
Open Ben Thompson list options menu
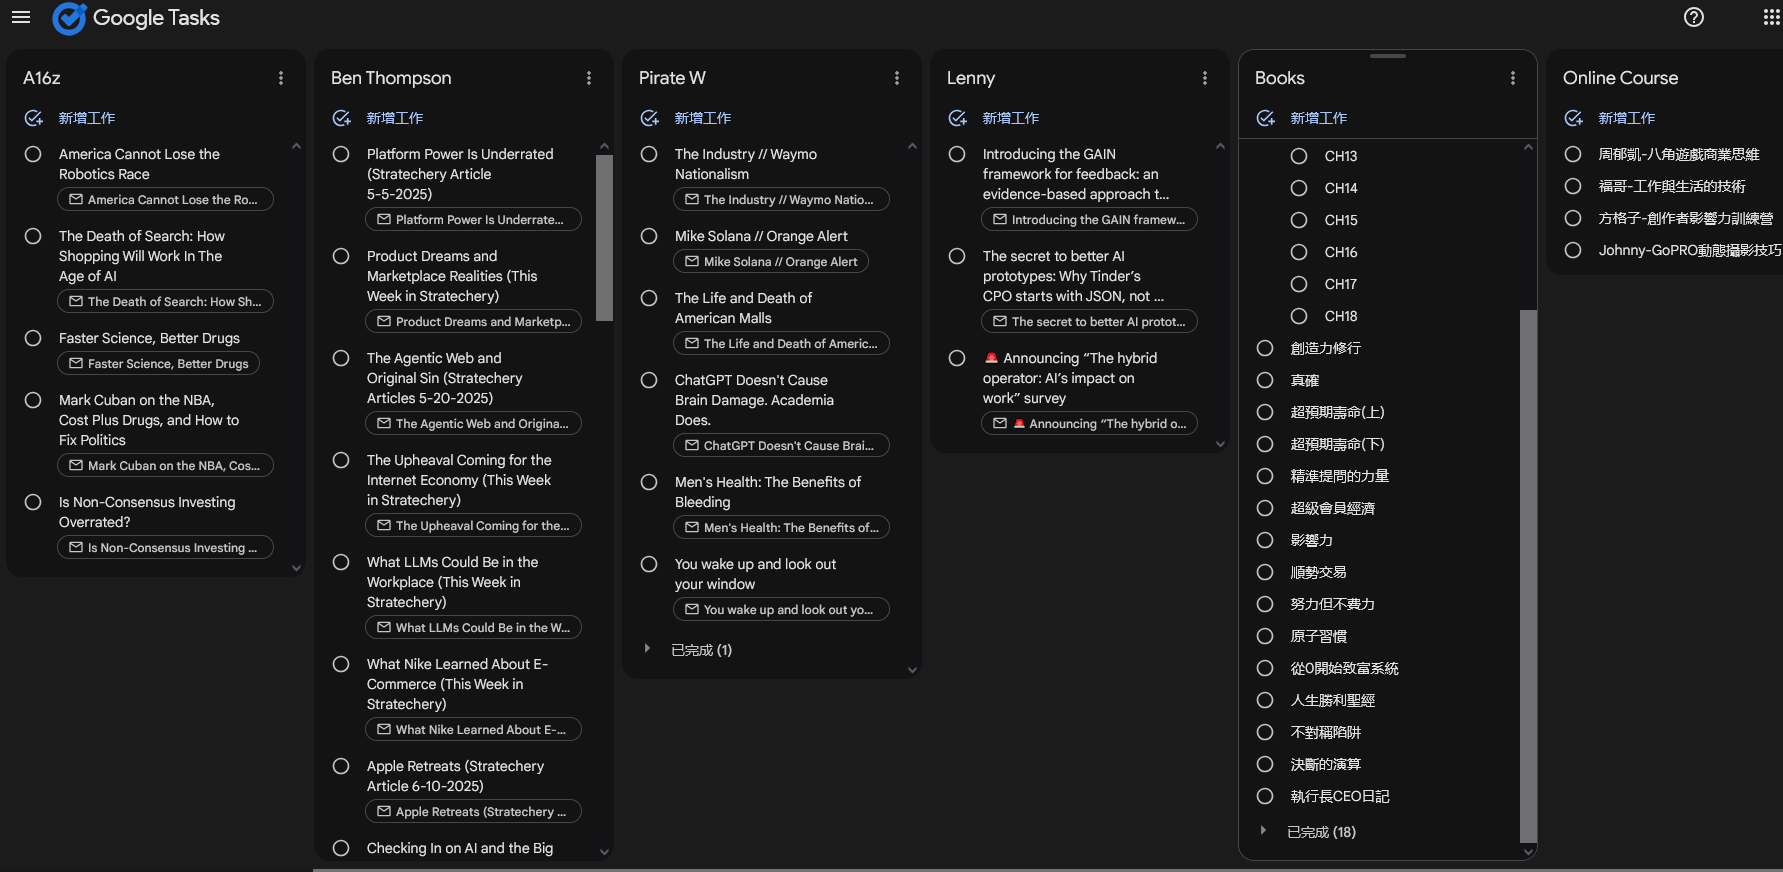coord(589,78)
